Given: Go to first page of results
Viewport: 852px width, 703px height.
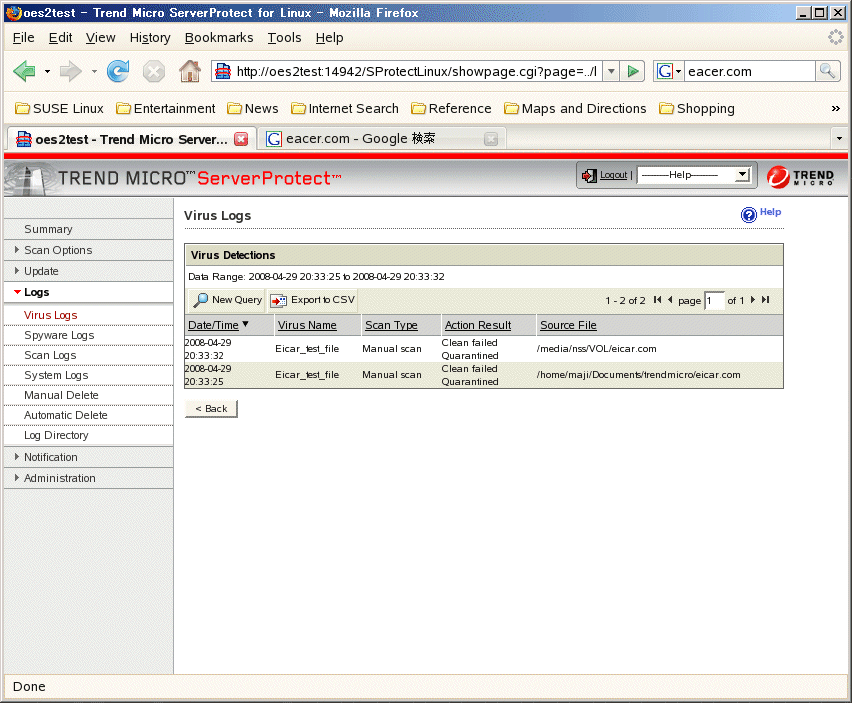Looking at the screenshot, I should click(657, 299).
